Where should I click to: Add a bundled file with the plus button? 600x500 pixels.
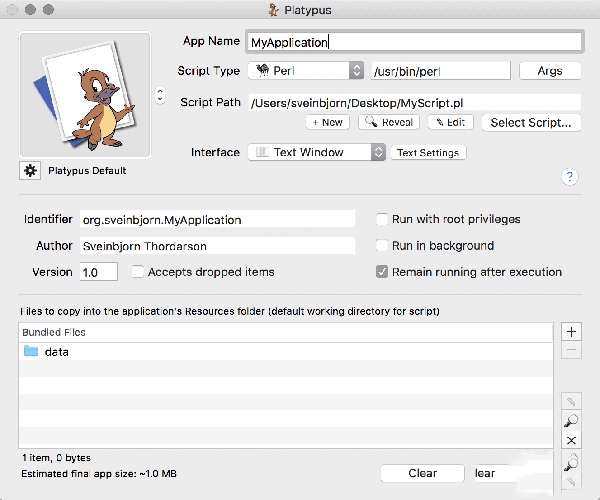[571, 332]
